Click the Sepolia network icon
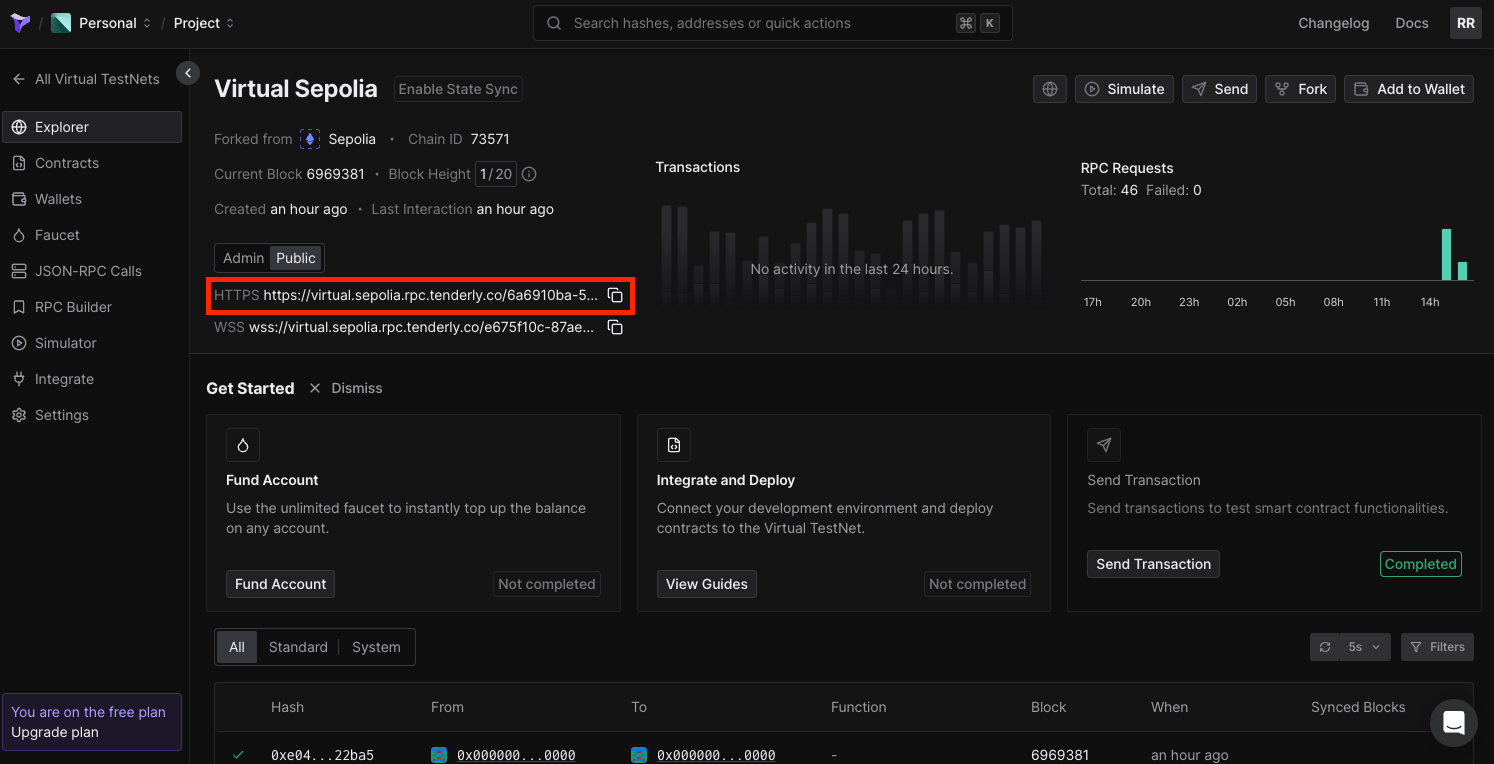 (x=310, y=139)
